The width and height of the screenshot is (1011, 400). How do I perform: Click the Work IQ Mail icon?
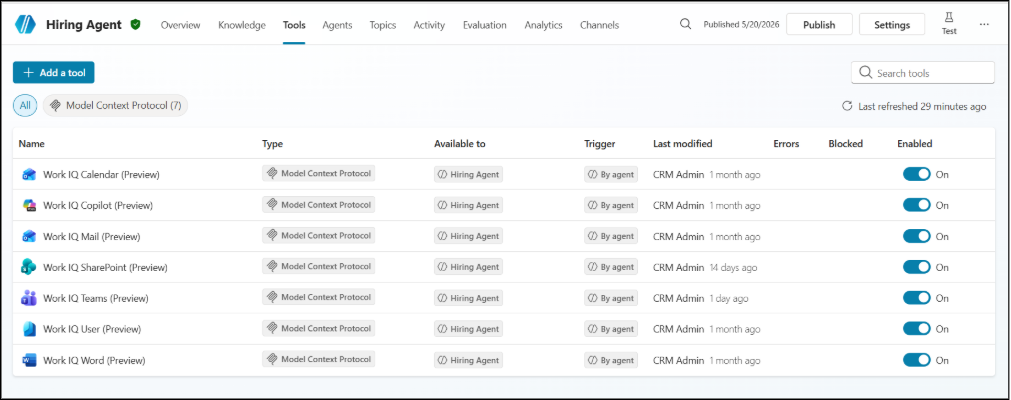[29, 236]
